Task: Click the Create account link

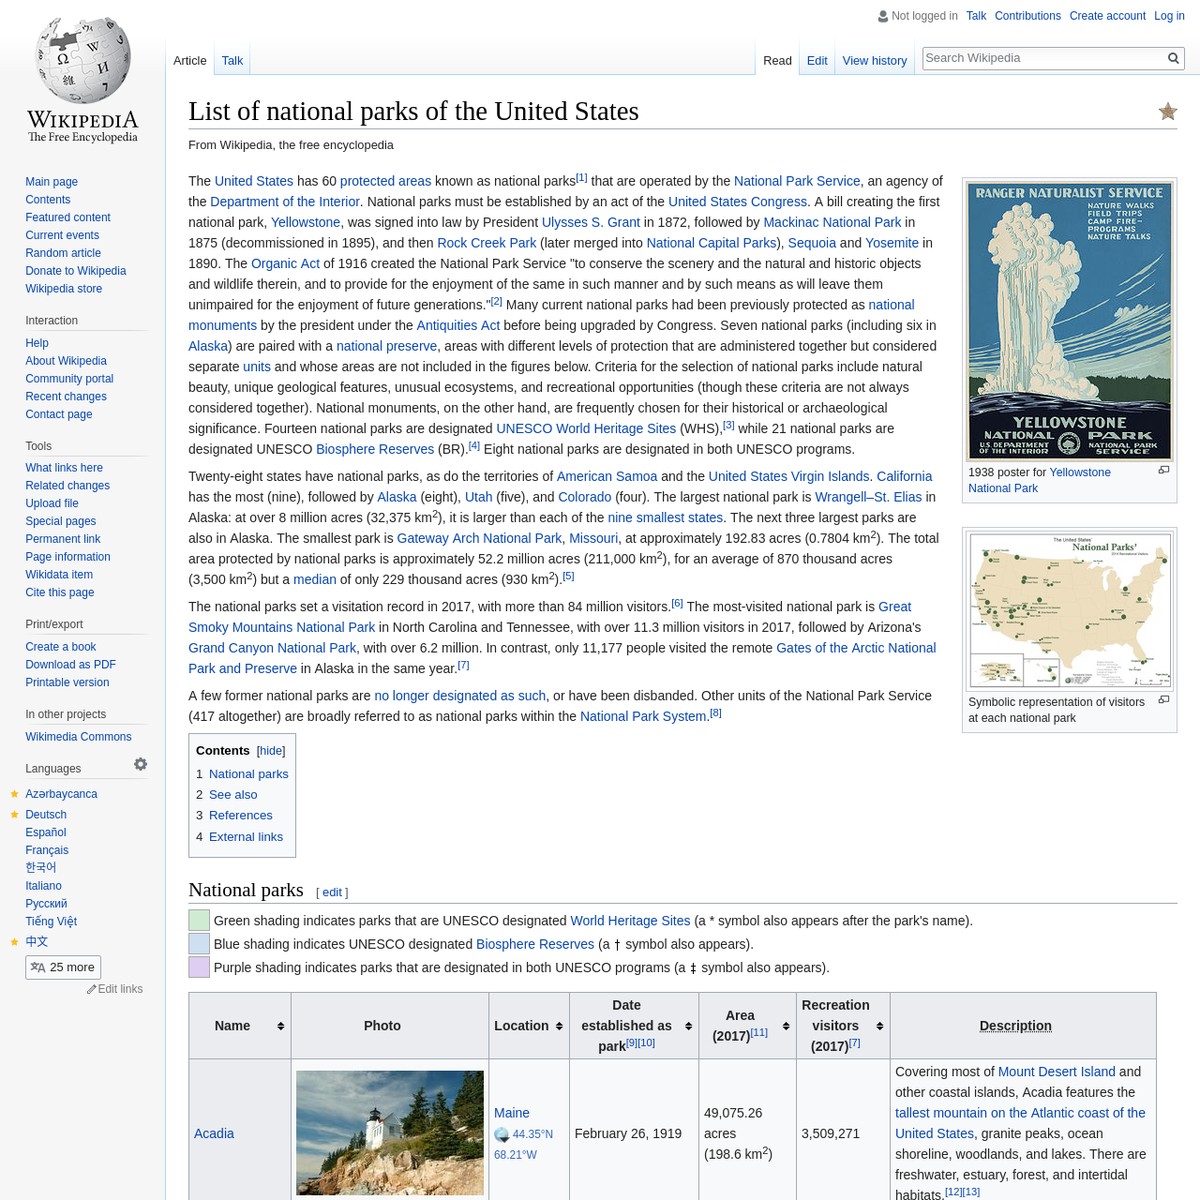Action: (1107, 16)
